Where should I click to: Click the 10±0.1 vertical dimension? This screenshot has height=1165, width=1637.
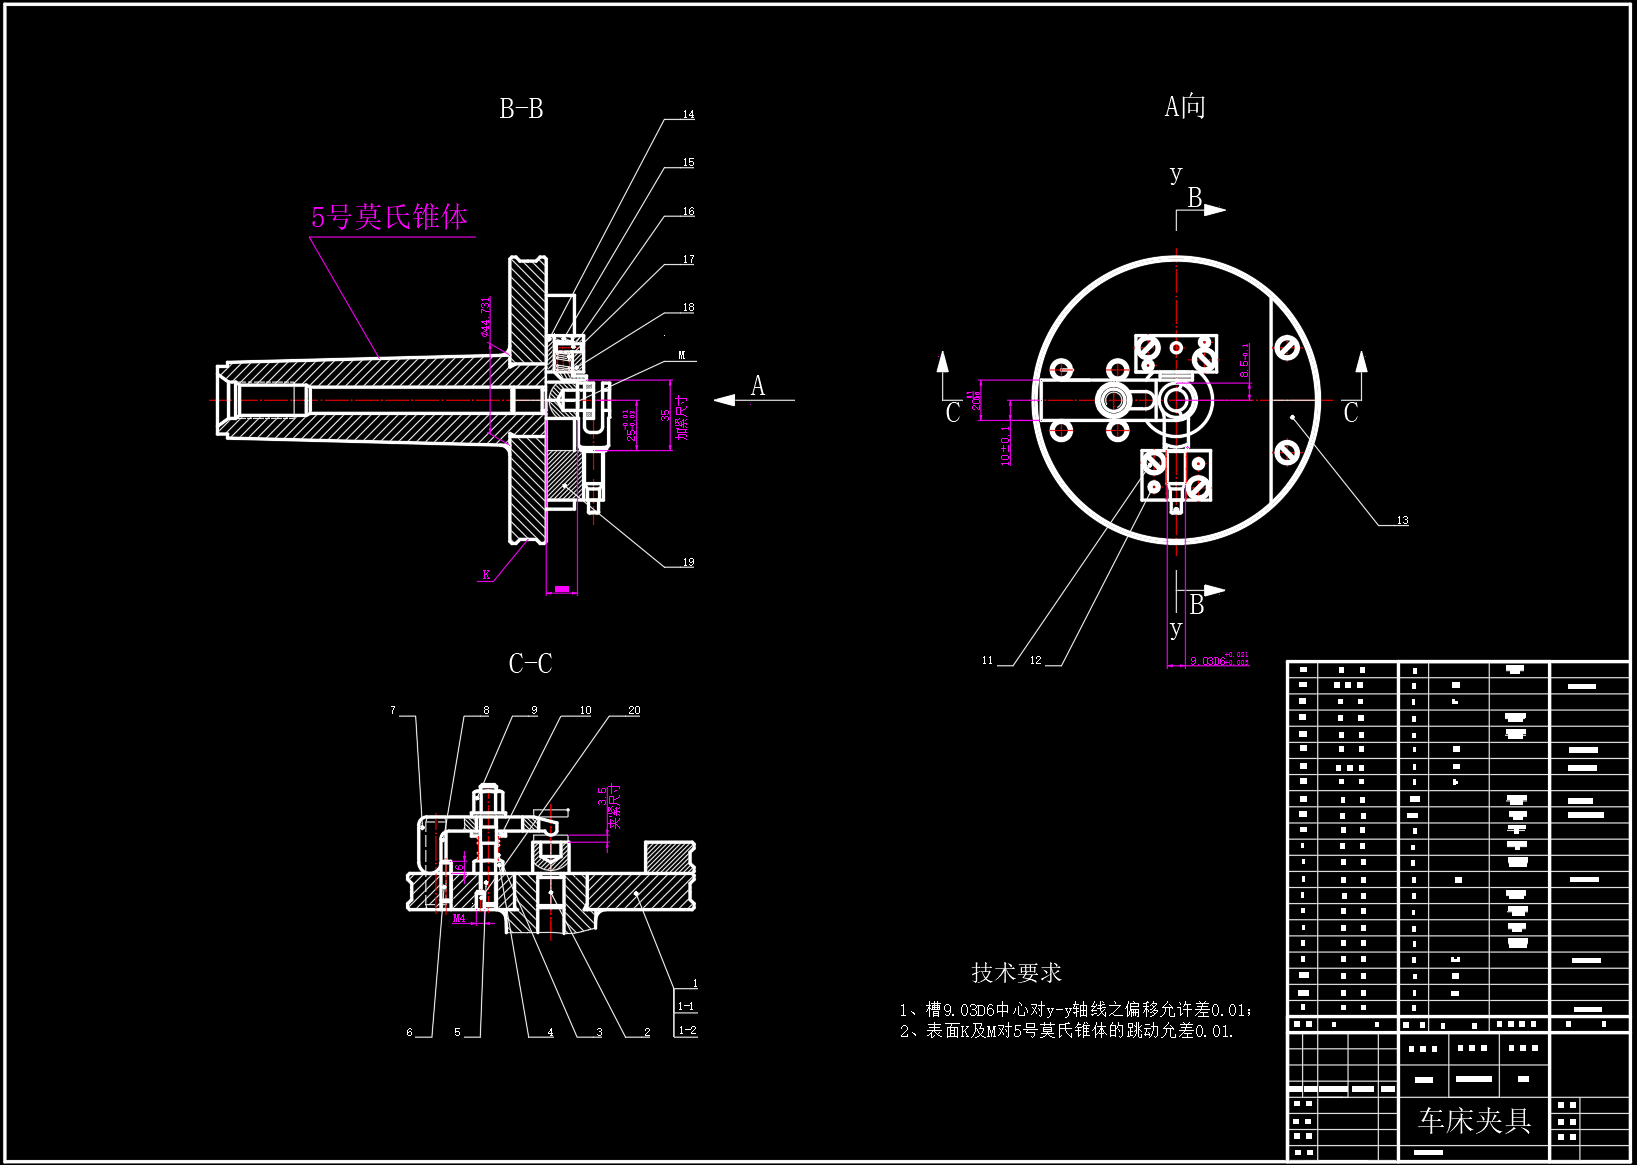tap(1006, 446)
